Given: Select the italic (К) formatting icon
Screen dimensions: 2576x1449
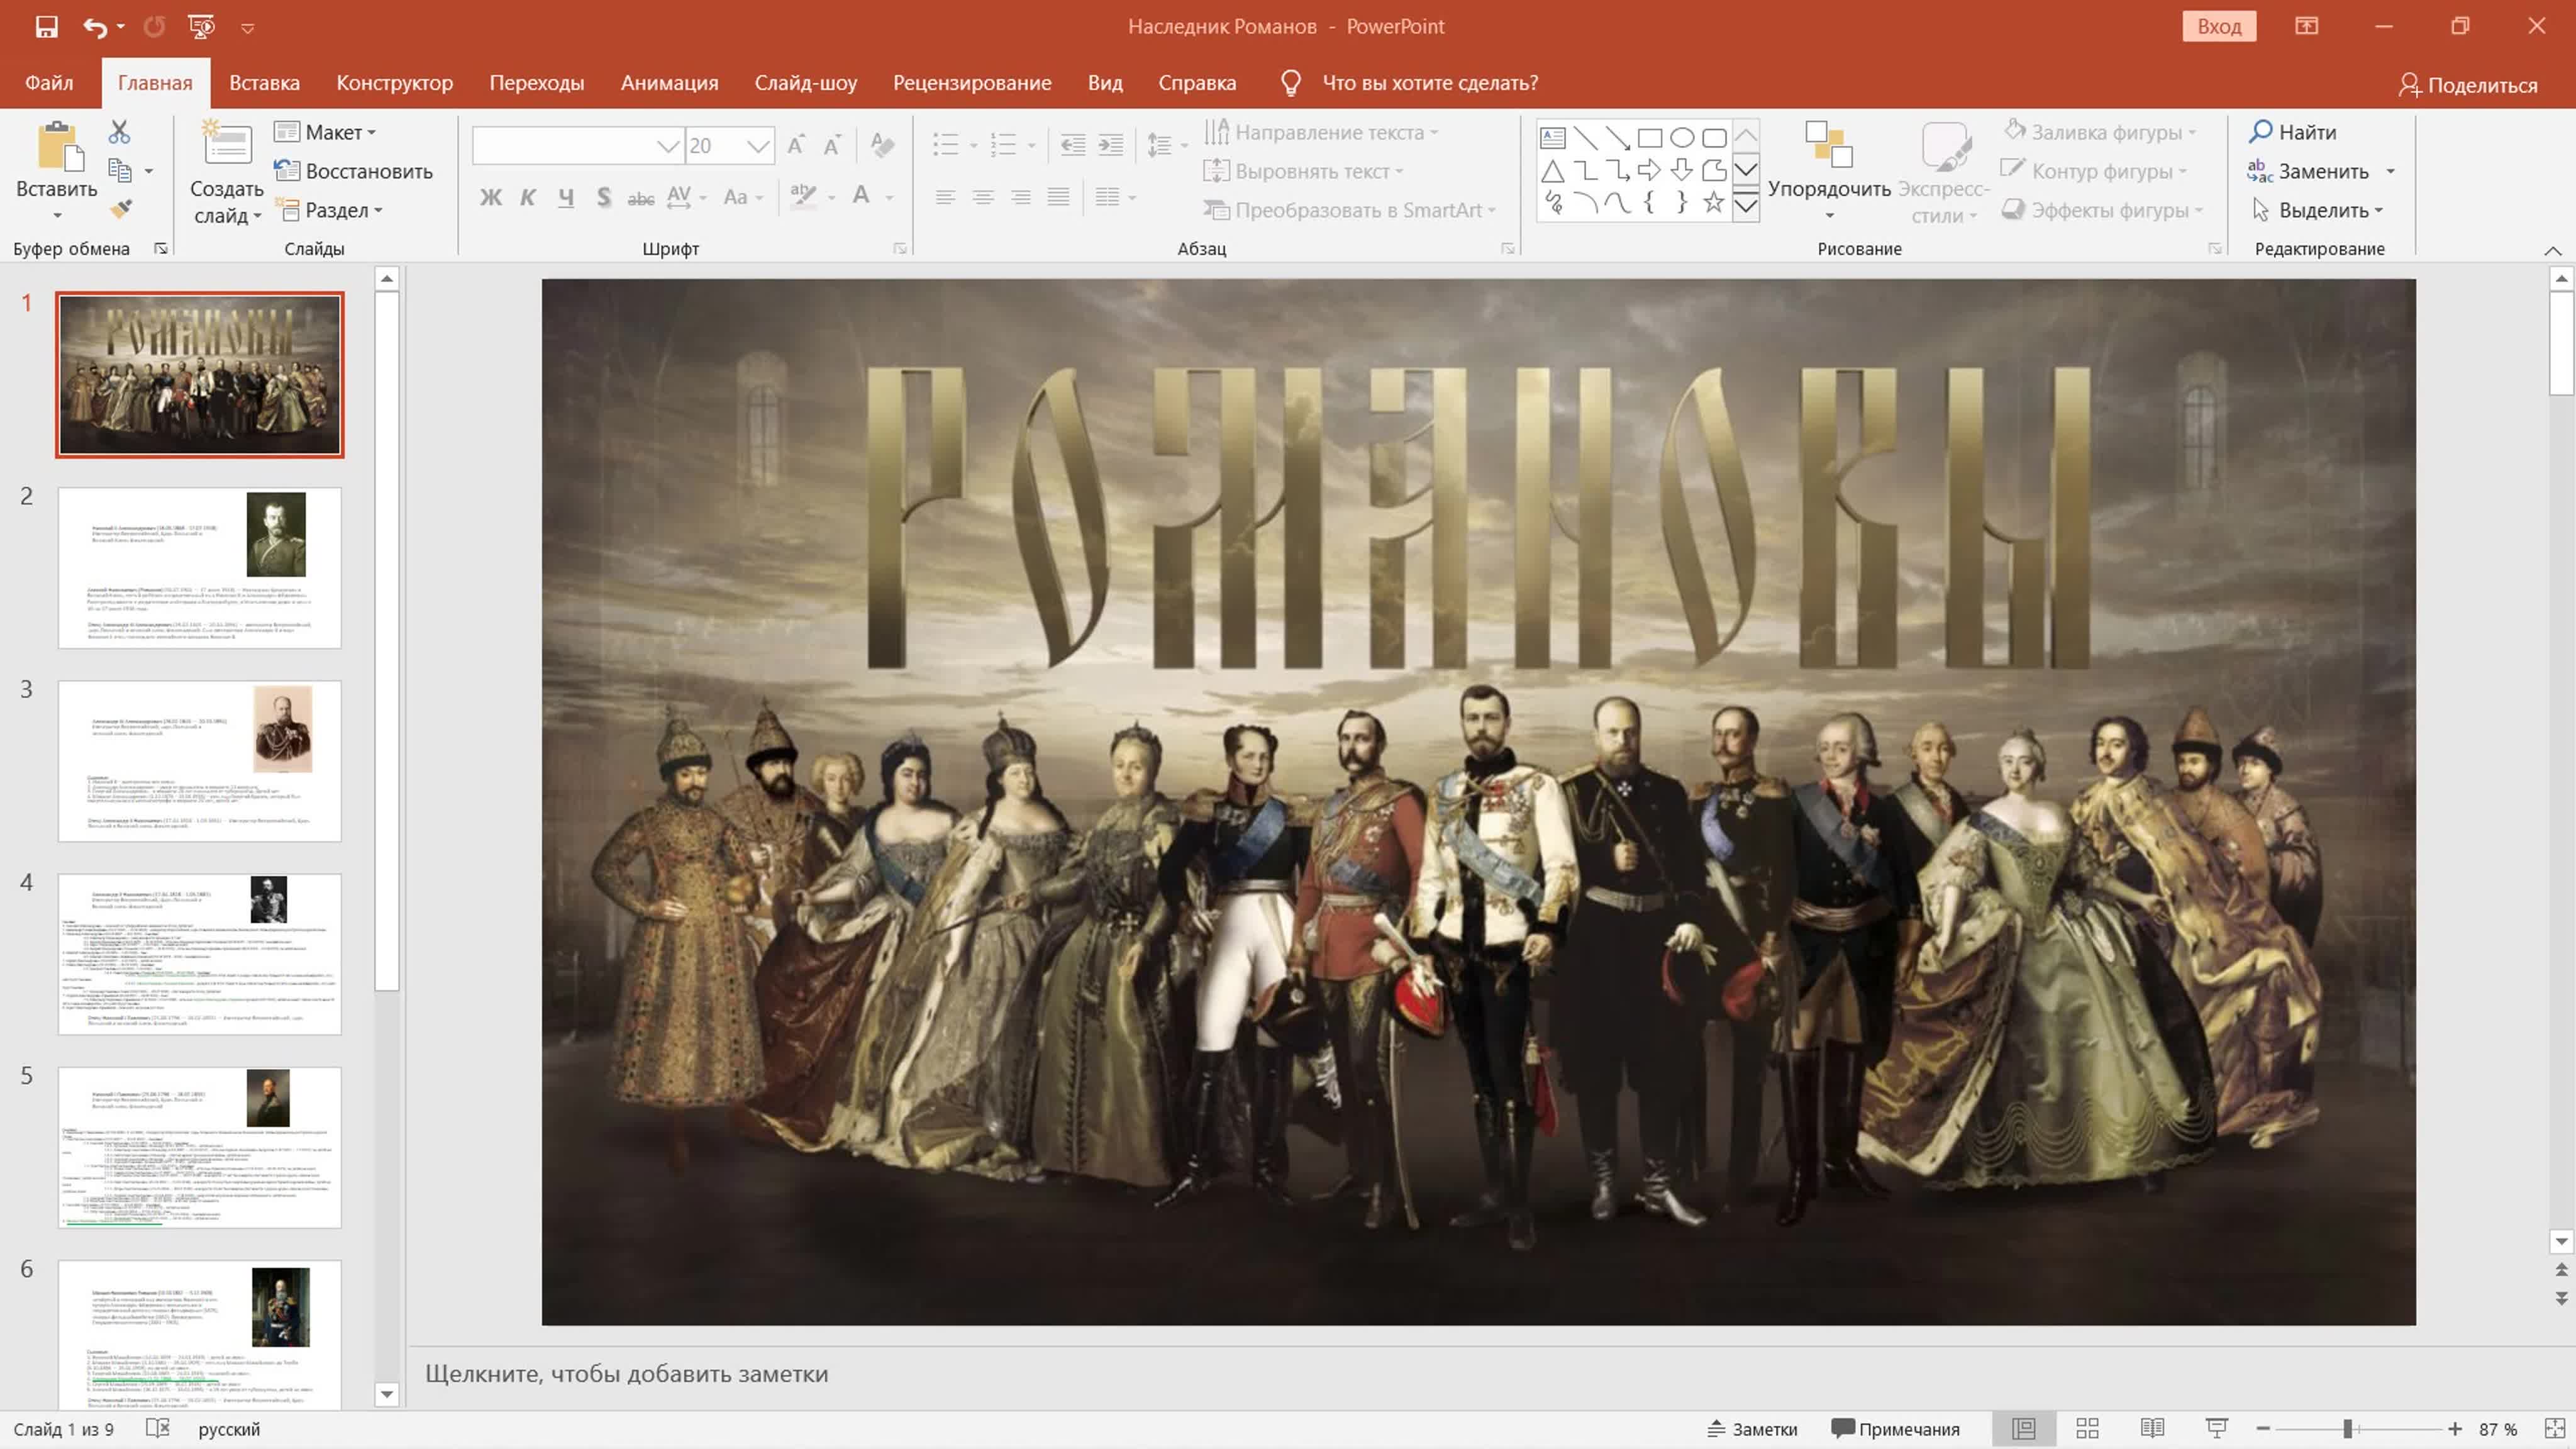Looking at the screenshot, I should 529,197.
